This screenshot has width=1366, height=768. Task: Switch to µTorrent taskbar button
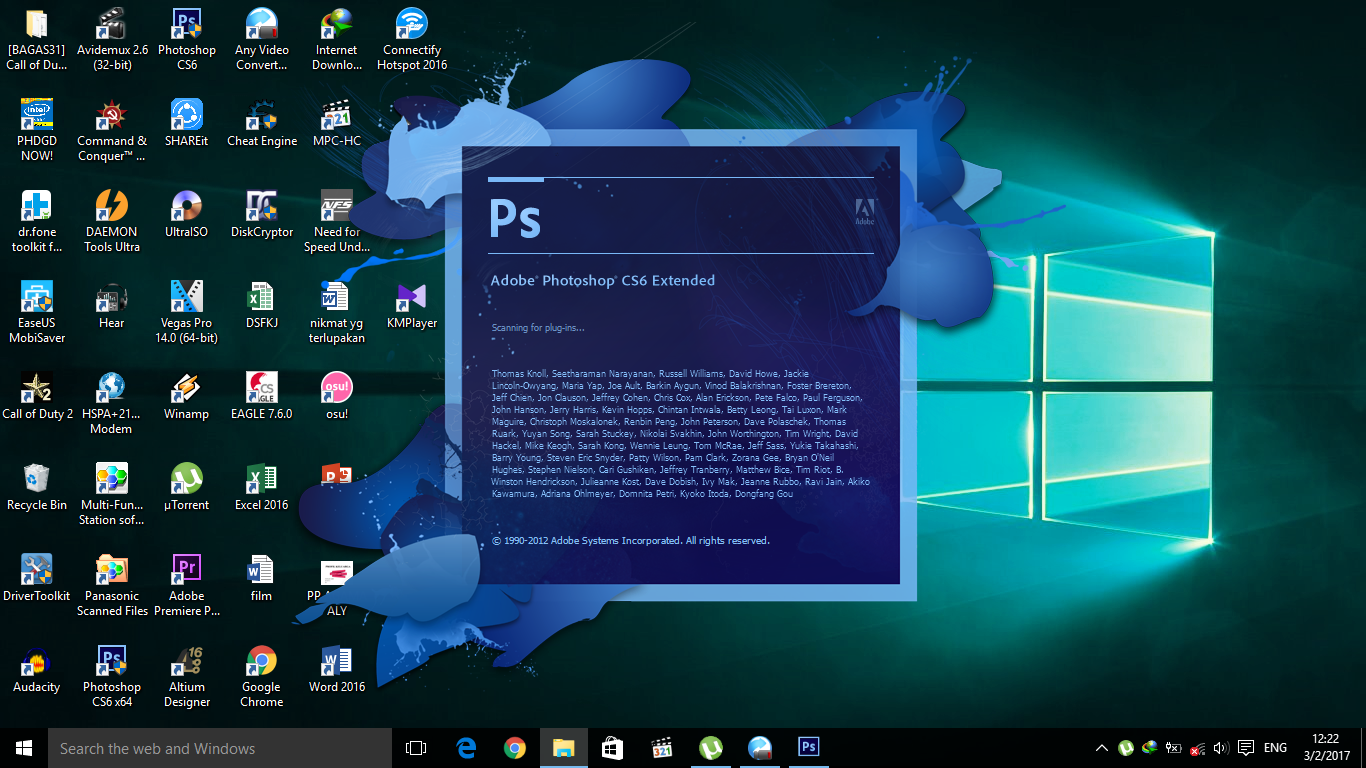pyautogui.click(x=710, y=748)
